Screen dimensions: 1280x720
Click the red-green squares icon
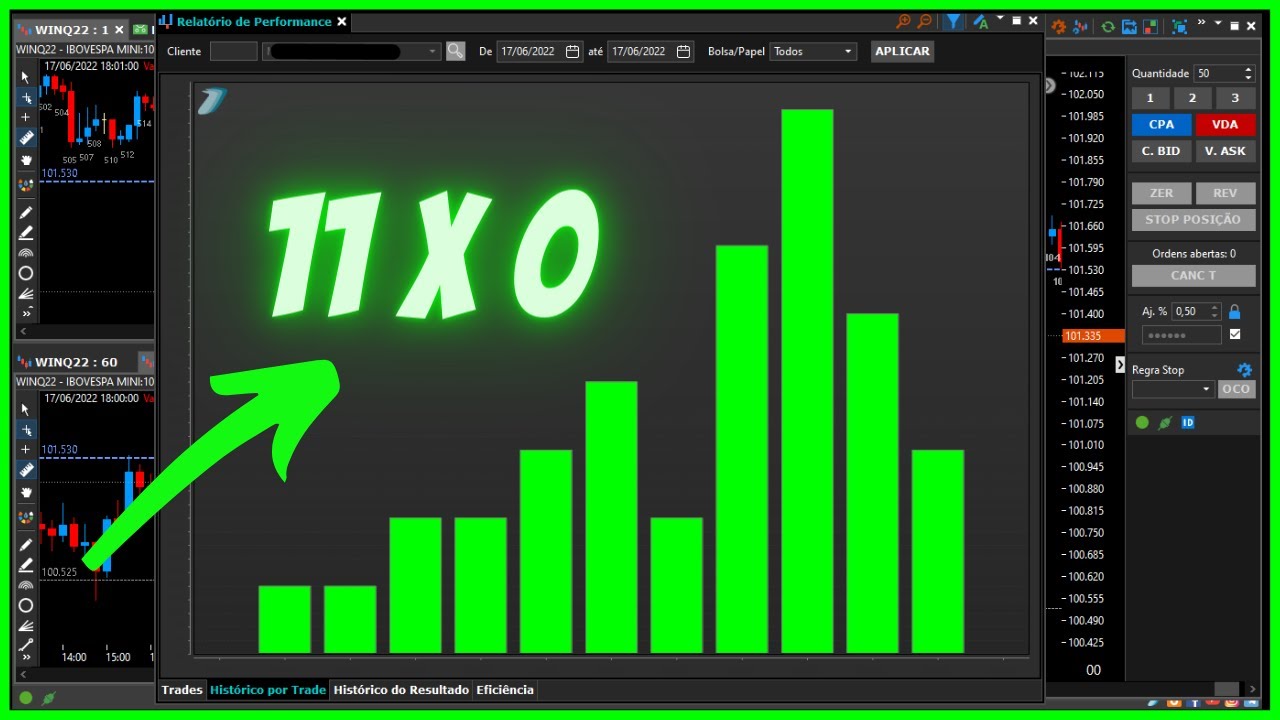click(1151, 27)
